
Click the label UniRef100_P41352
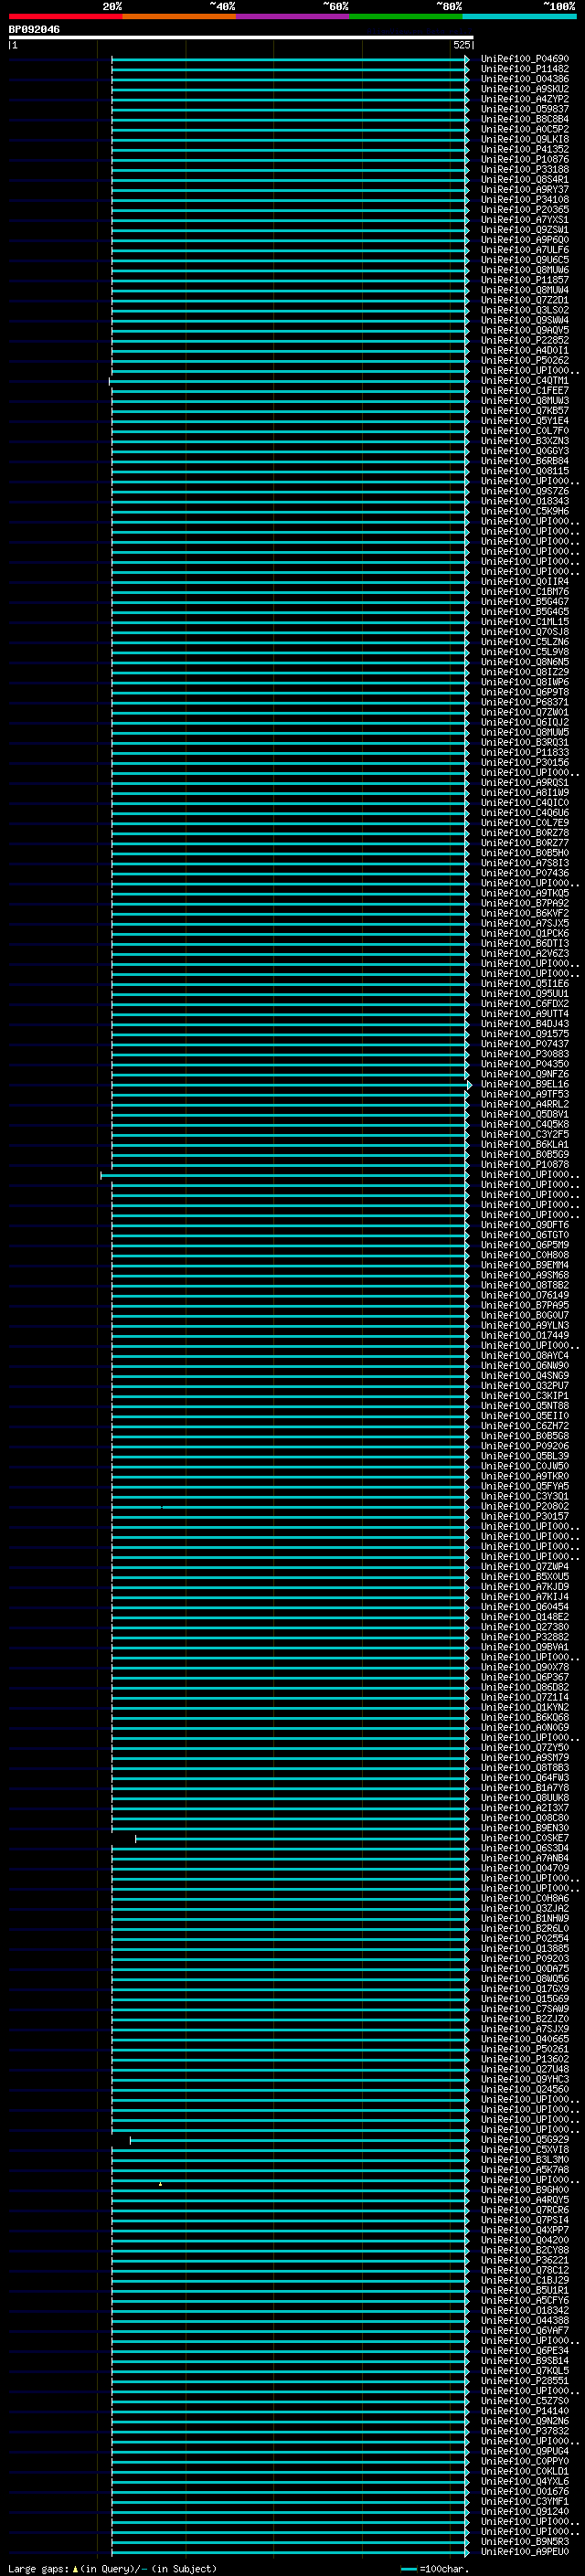click(525, 149)
